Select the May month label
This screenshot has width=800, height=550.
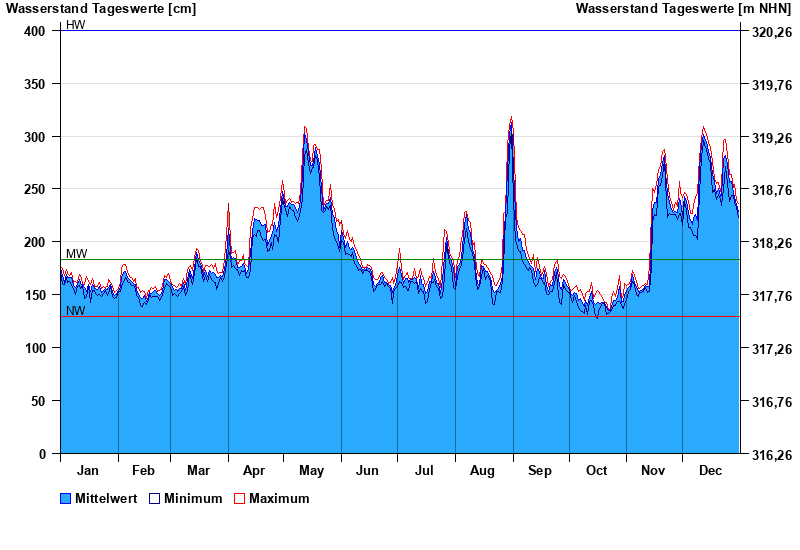[311, 470]
